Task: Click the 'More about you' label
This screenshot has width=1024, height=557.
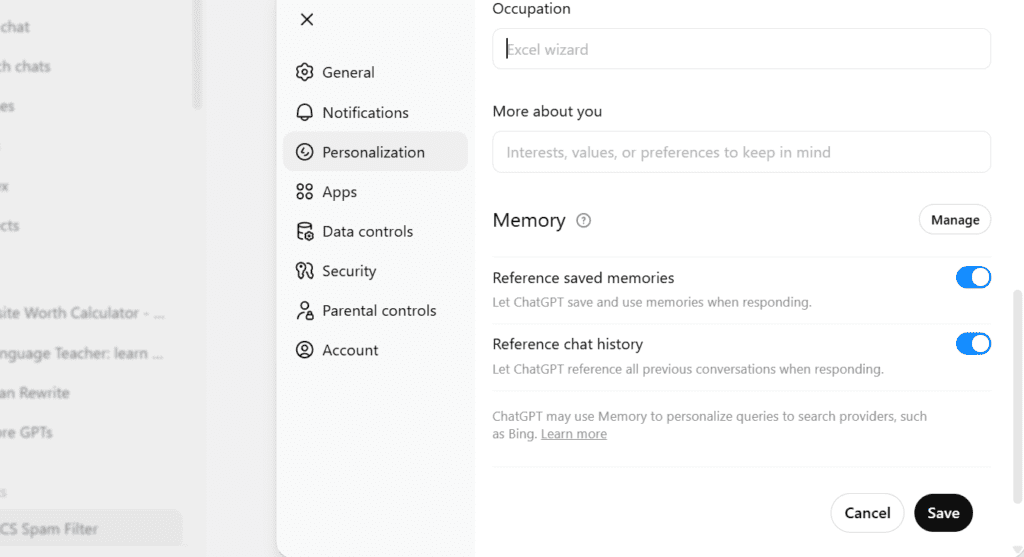Action: (x=547, y=112)
